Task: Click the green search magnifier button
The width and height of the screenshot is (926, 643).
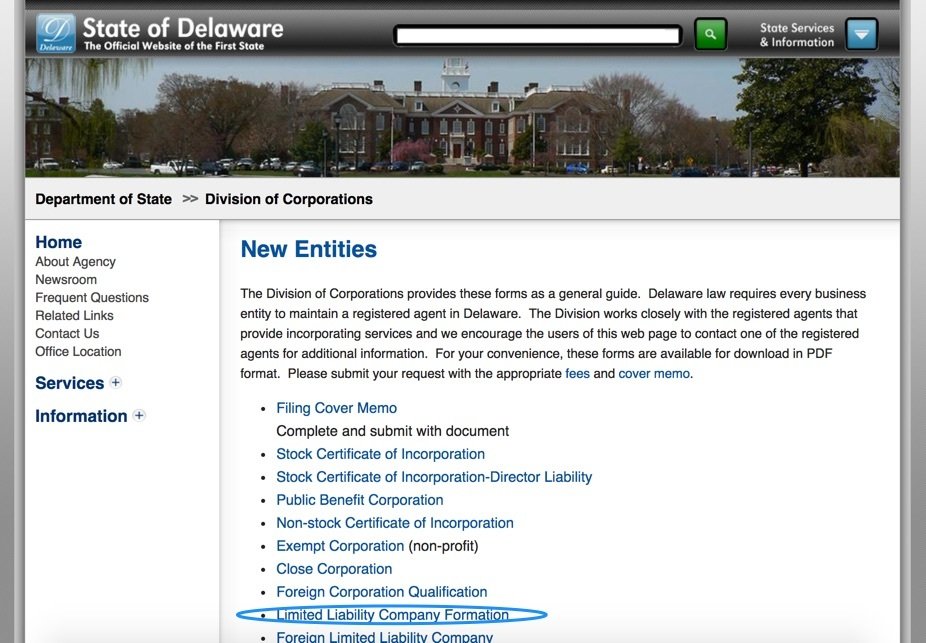Action: click(x=710, y=34)
